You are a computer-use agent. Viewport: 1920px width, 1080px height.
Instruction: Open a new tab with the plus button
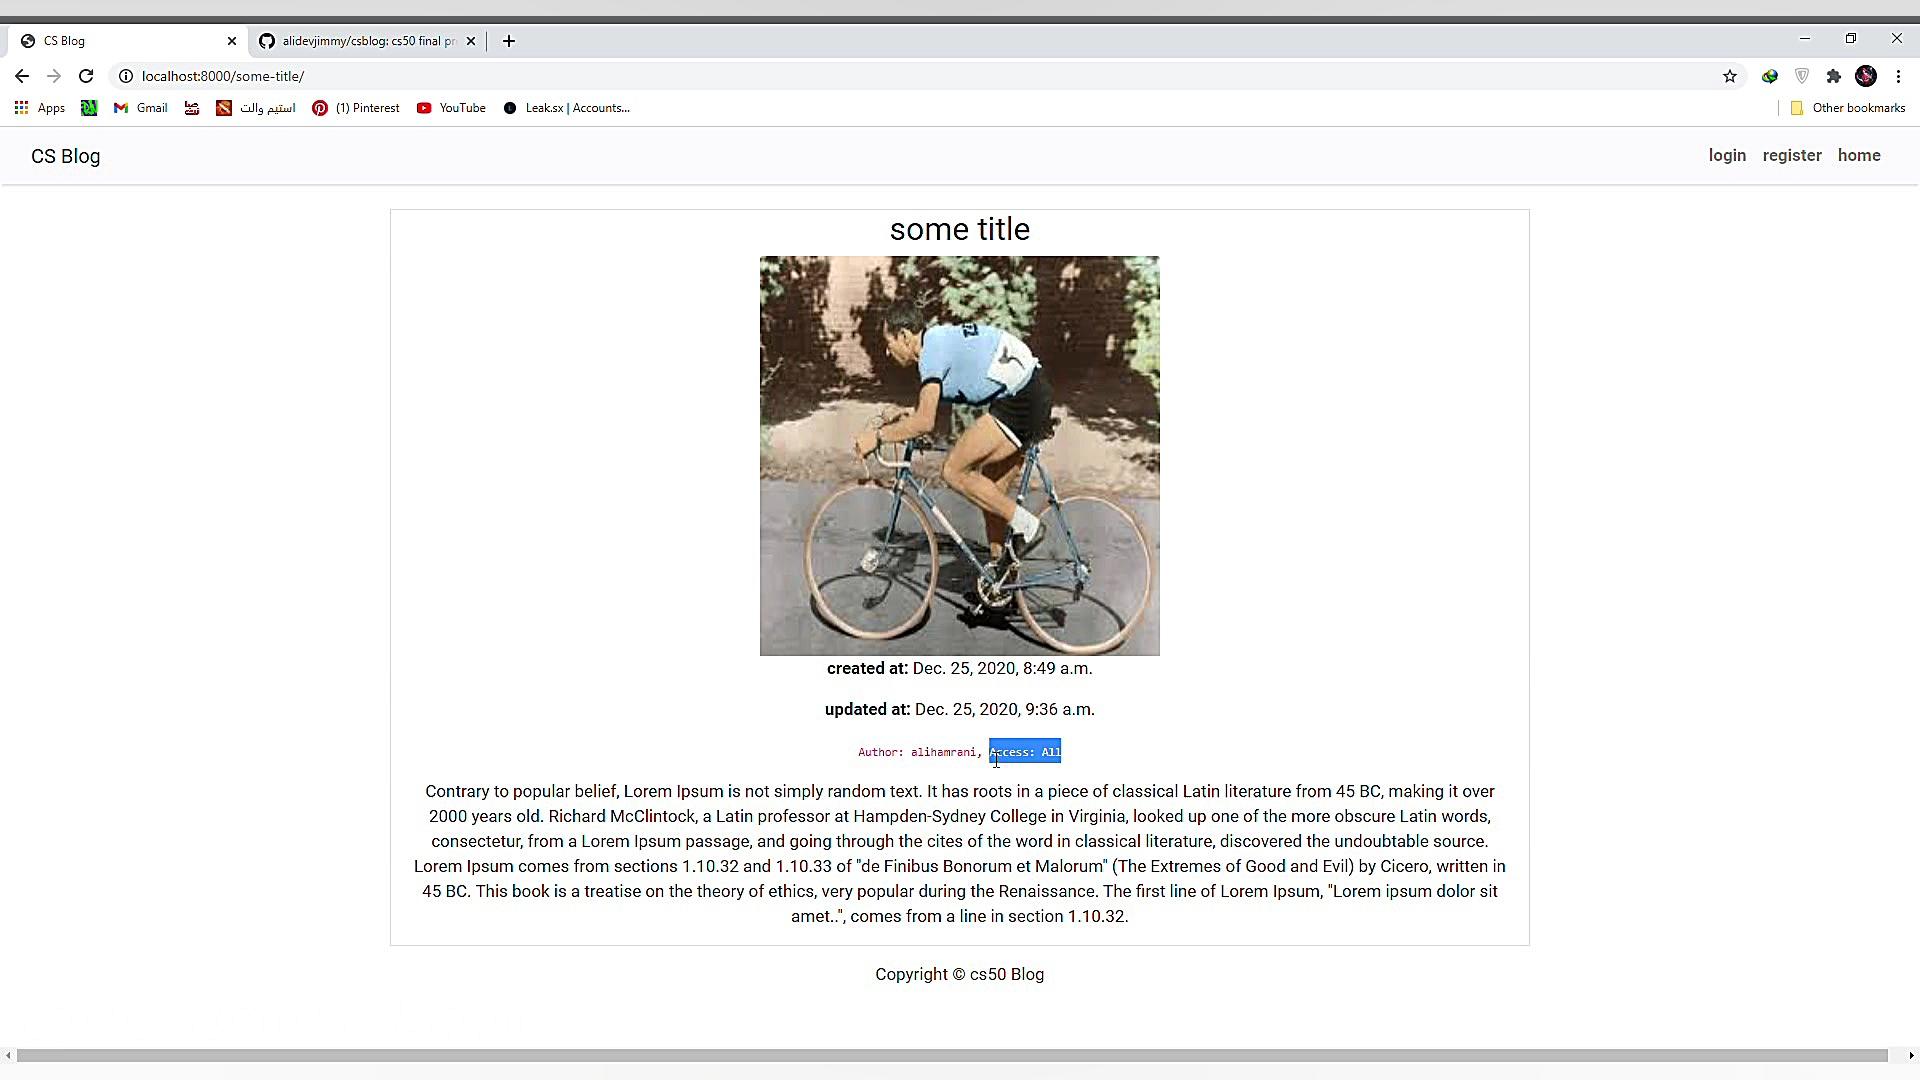pyautogui.click(x=509, y=41)
